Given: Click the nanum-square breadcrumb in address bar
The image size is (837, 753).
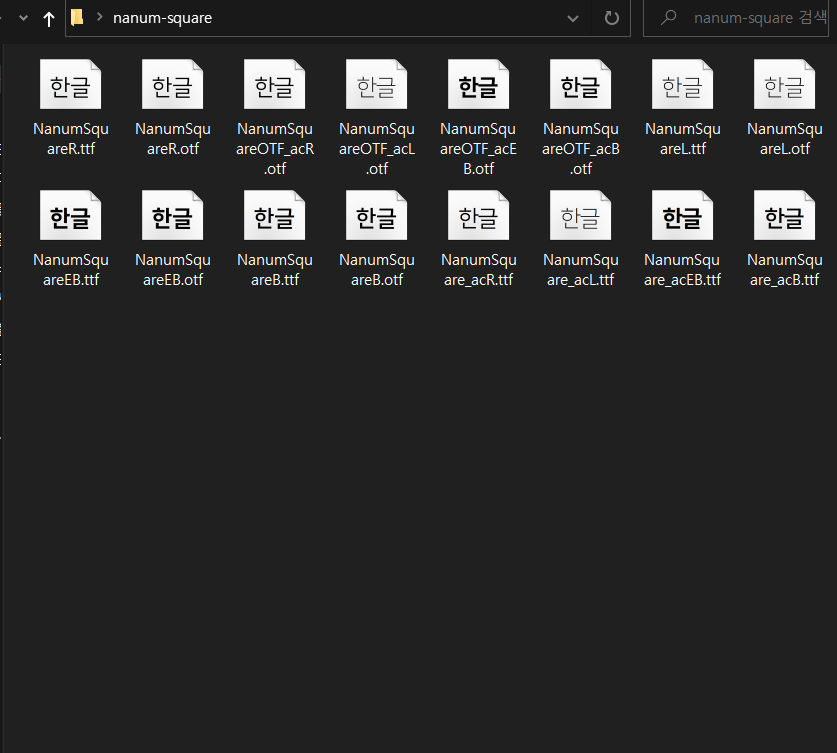Looking at the screenshot, I should (162, 18).
